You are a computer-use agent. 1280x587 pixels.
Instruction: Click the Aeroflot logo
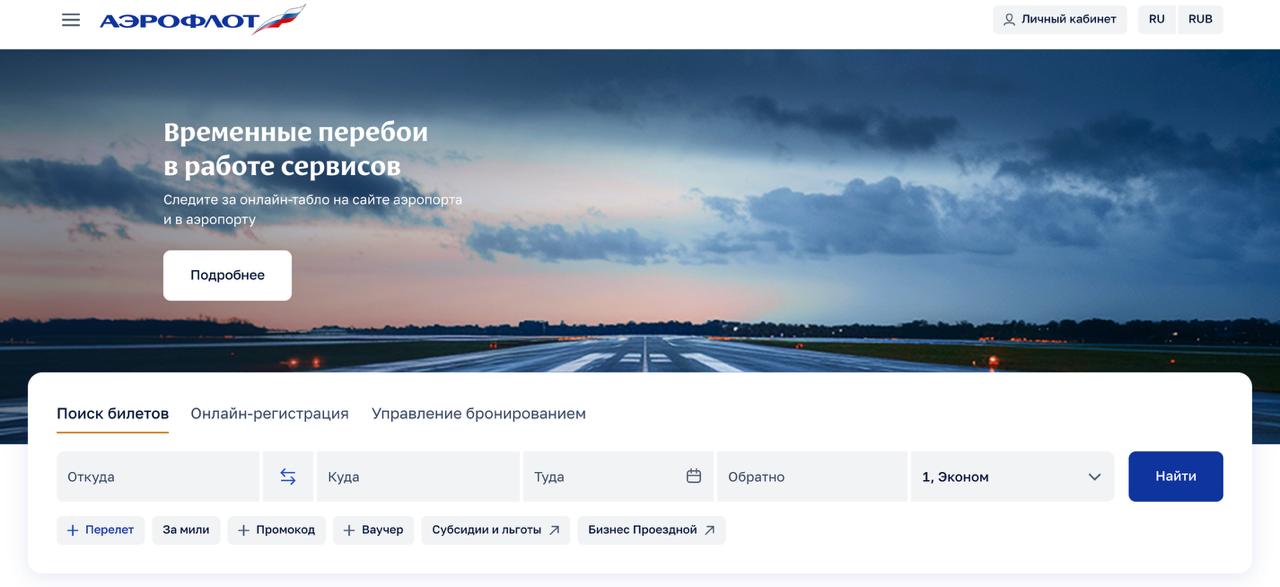201,20
